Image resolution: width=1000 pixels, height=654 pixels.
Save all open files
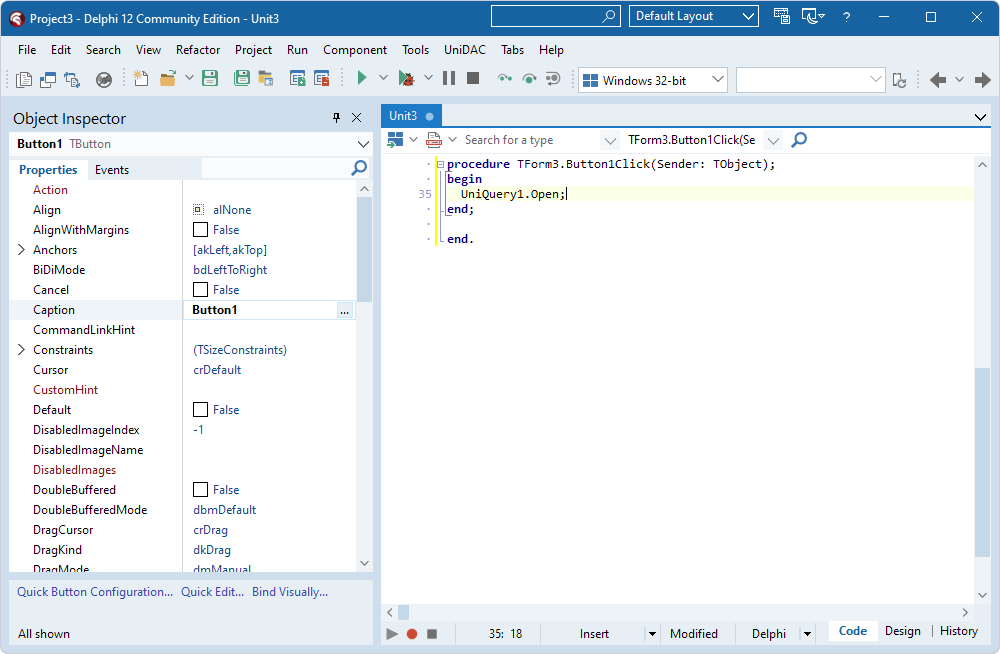[x=242, y=77]
